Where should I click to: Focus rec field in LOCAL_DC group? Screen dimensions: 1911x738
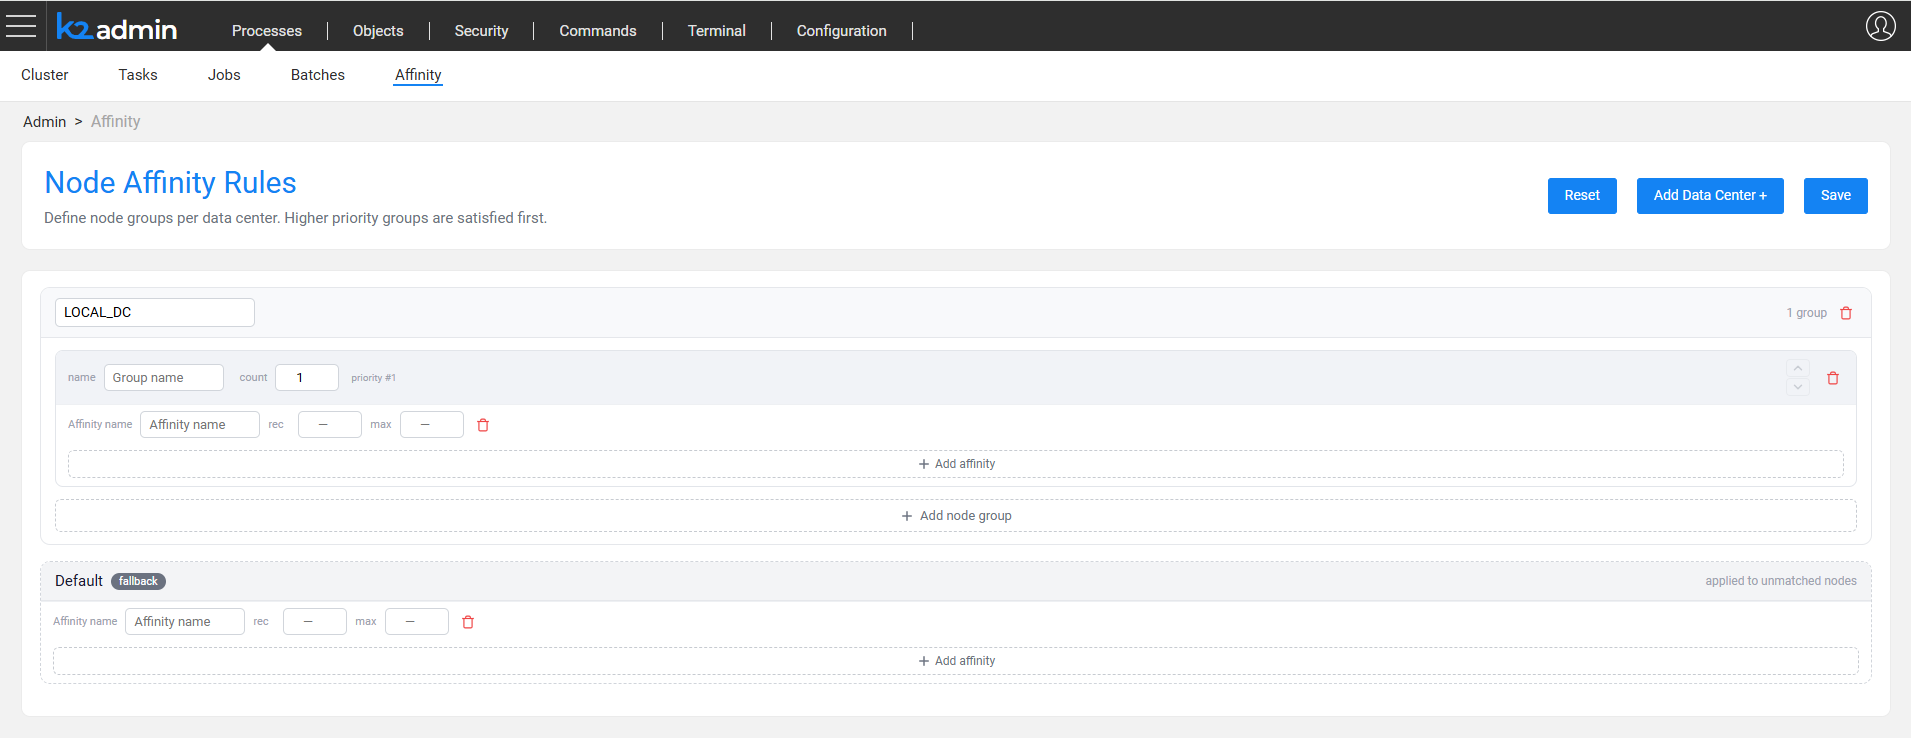(330, 425)
